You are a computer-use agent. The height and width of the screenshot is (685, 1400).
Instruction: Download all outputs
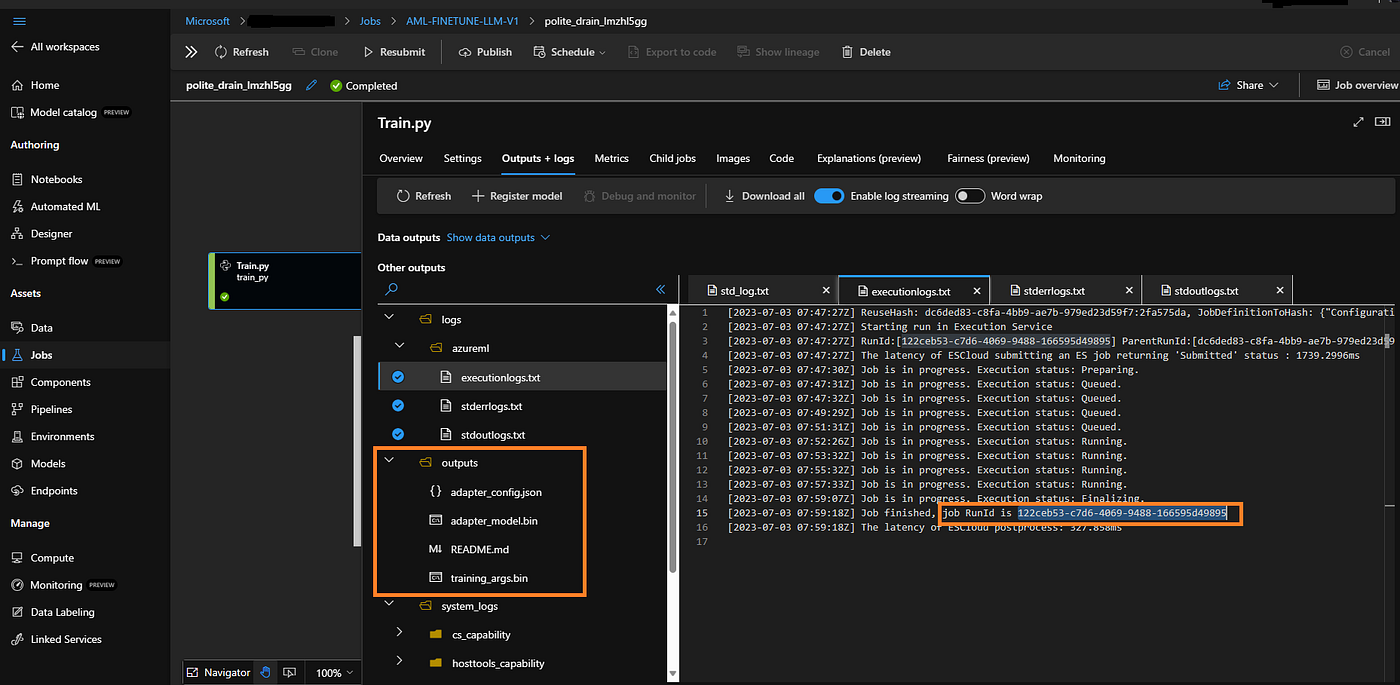pyautogui.click(x=764, y=196)
